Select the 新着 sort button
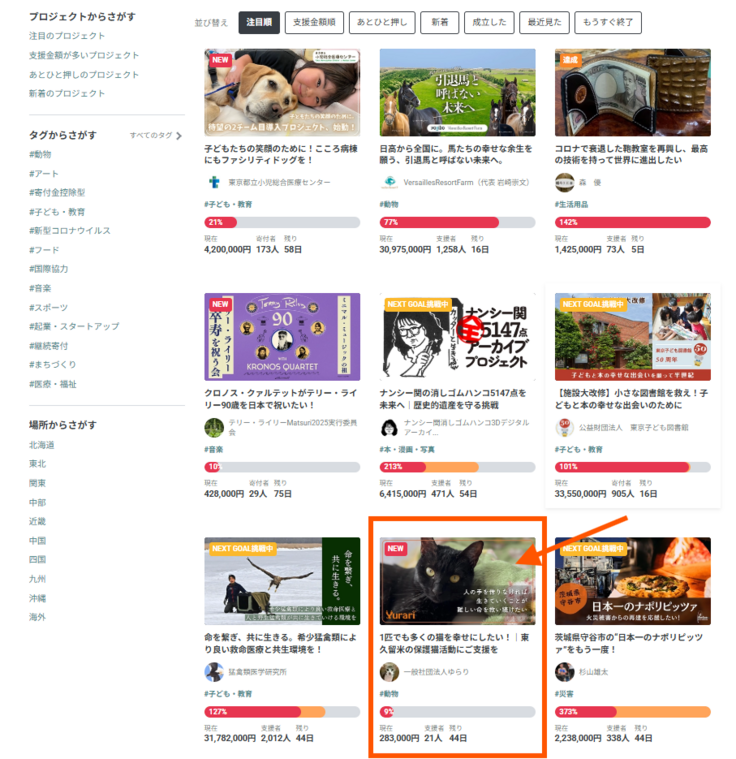 pos(440,23)
